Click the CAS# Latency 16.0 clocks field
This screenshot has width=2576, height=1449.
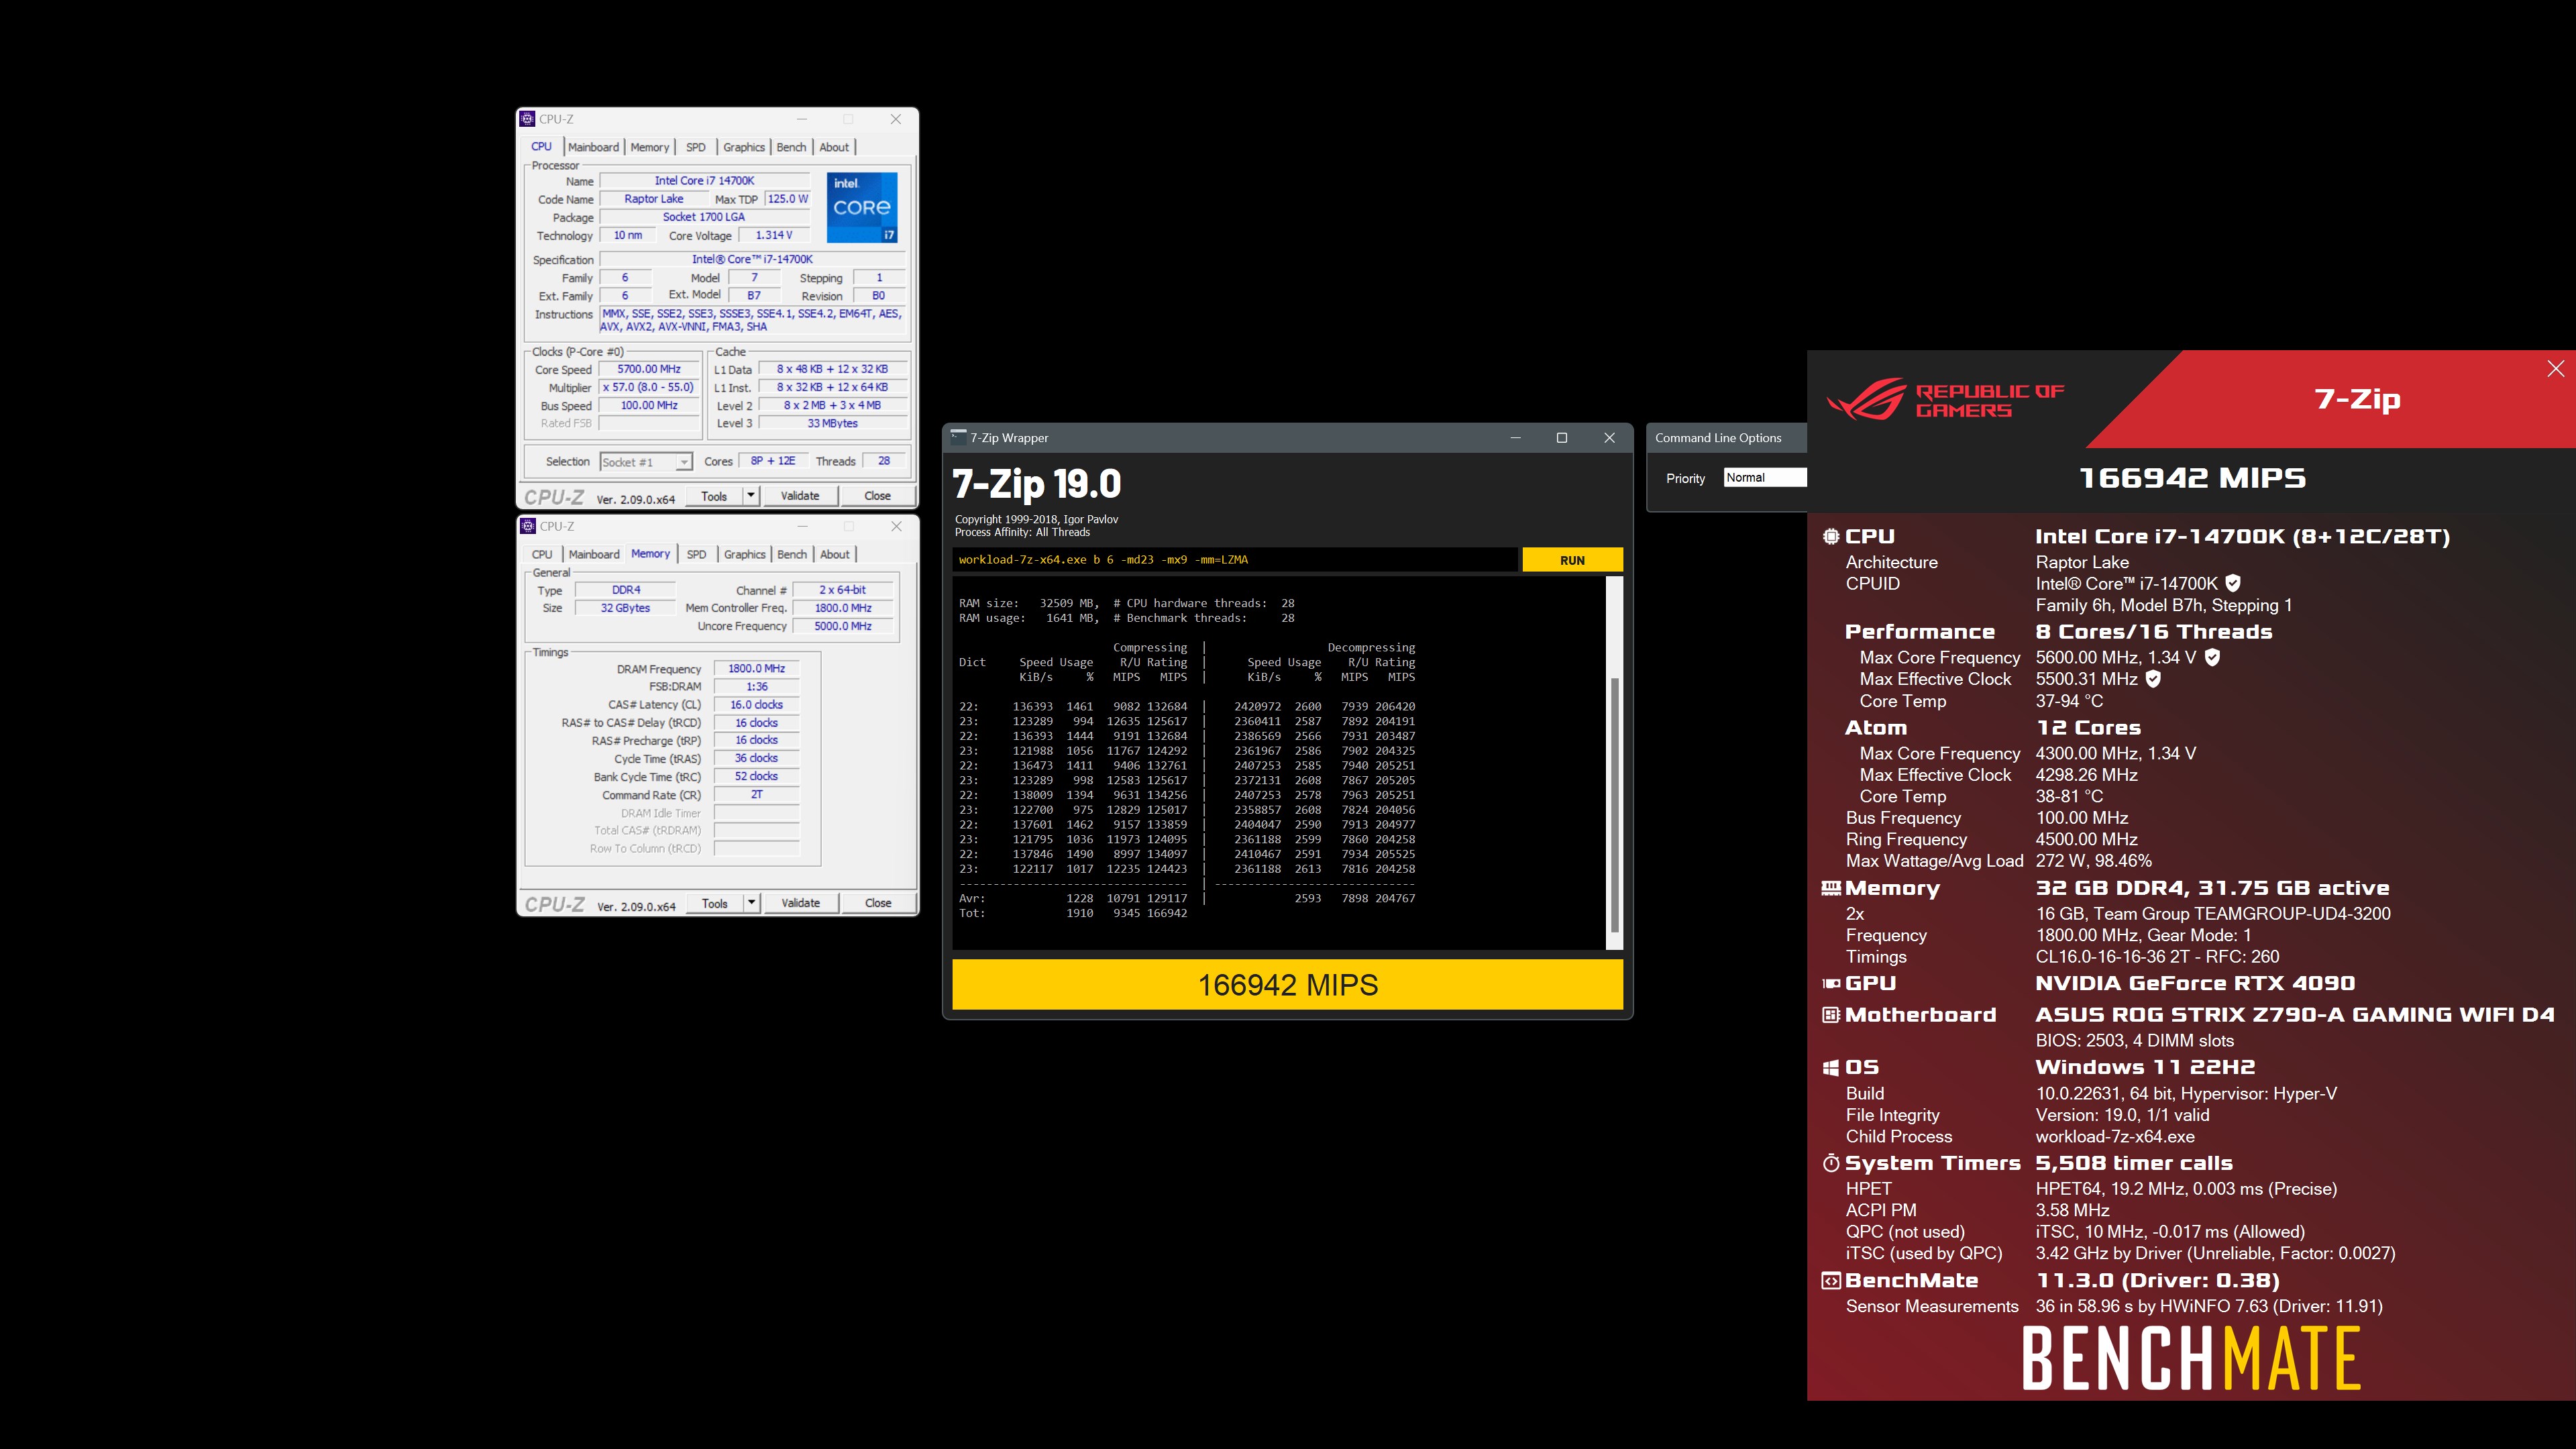point(756,705)
